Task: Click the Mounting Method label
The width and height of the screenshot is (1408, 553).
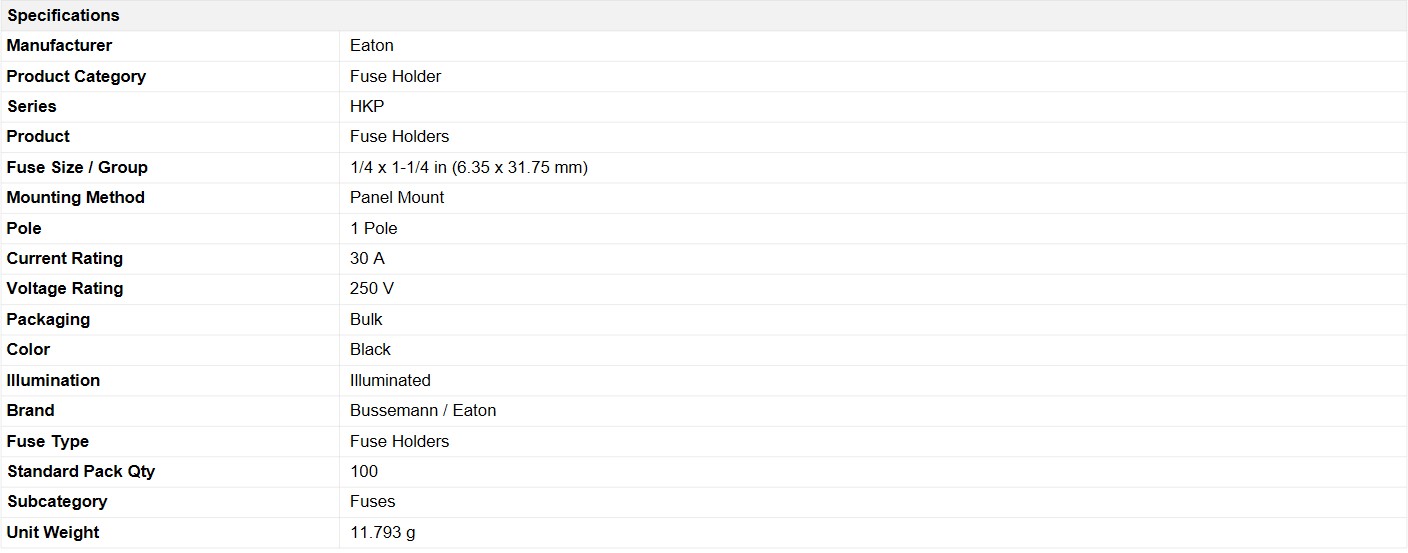Action: pos(76,197)
